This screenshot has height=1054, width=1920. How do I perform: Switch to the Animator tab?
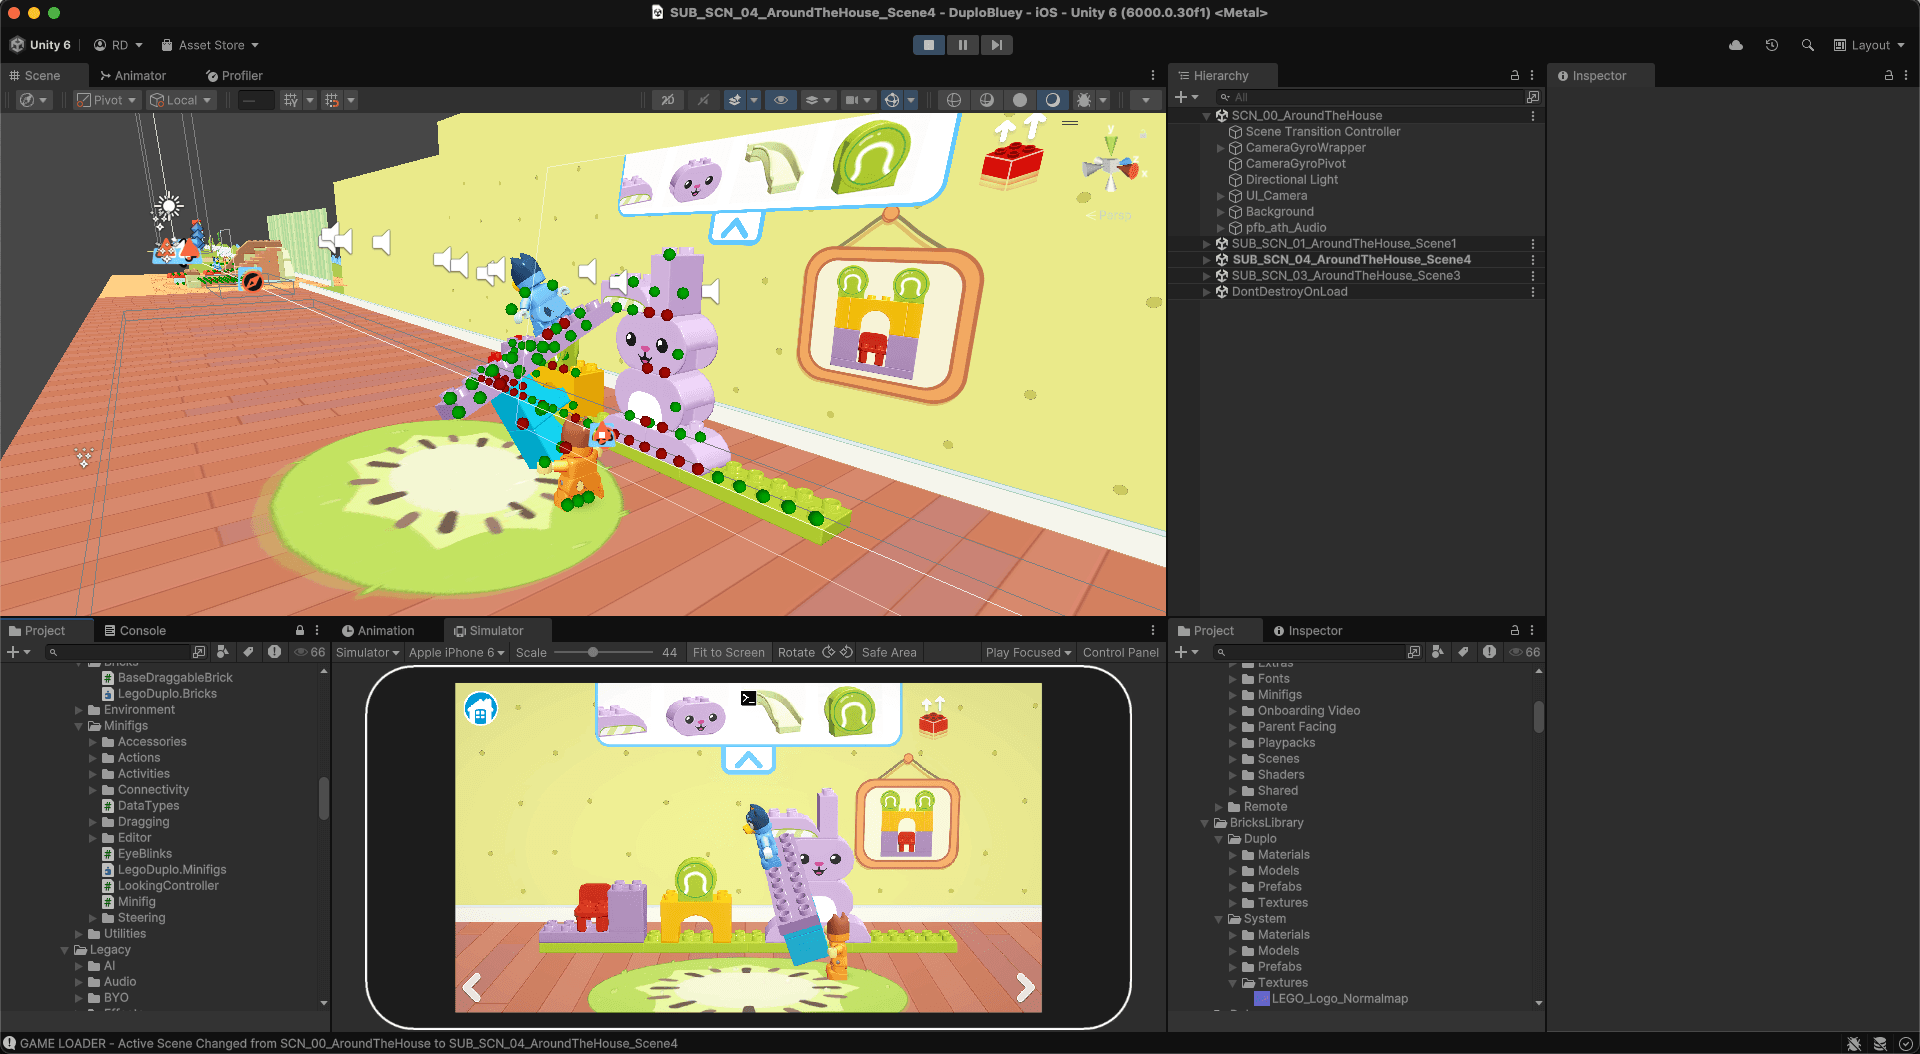(x=133, y=76)
